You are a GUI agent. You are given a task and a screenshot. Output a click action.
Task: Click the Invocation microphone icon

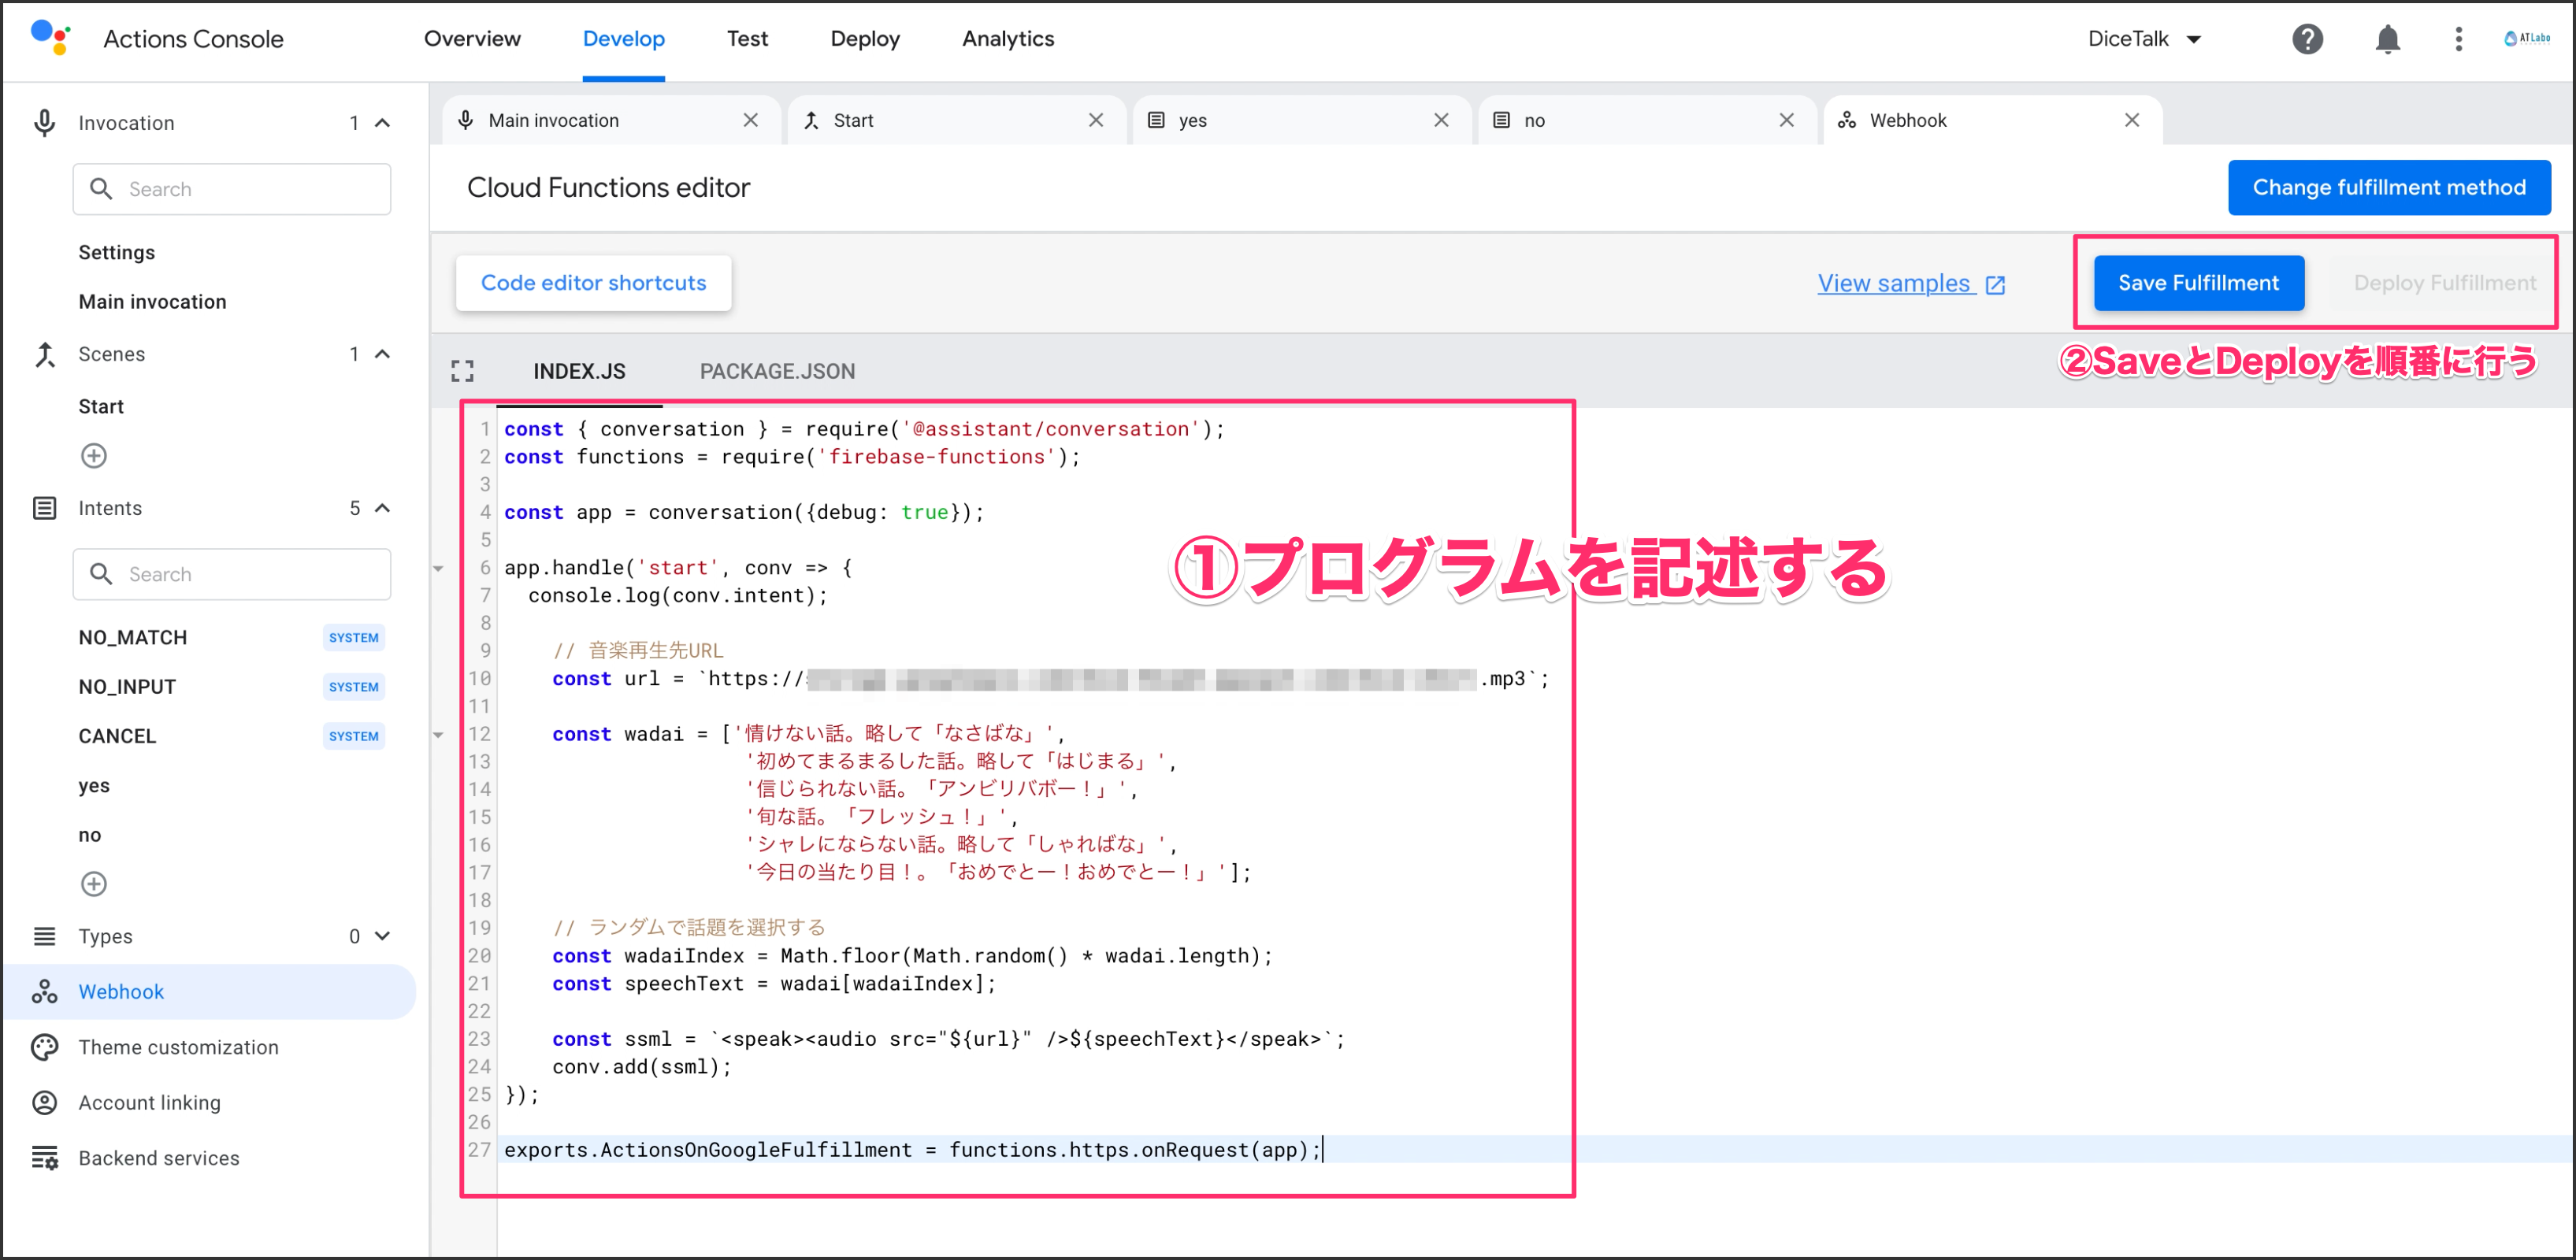tap(44, 123)
